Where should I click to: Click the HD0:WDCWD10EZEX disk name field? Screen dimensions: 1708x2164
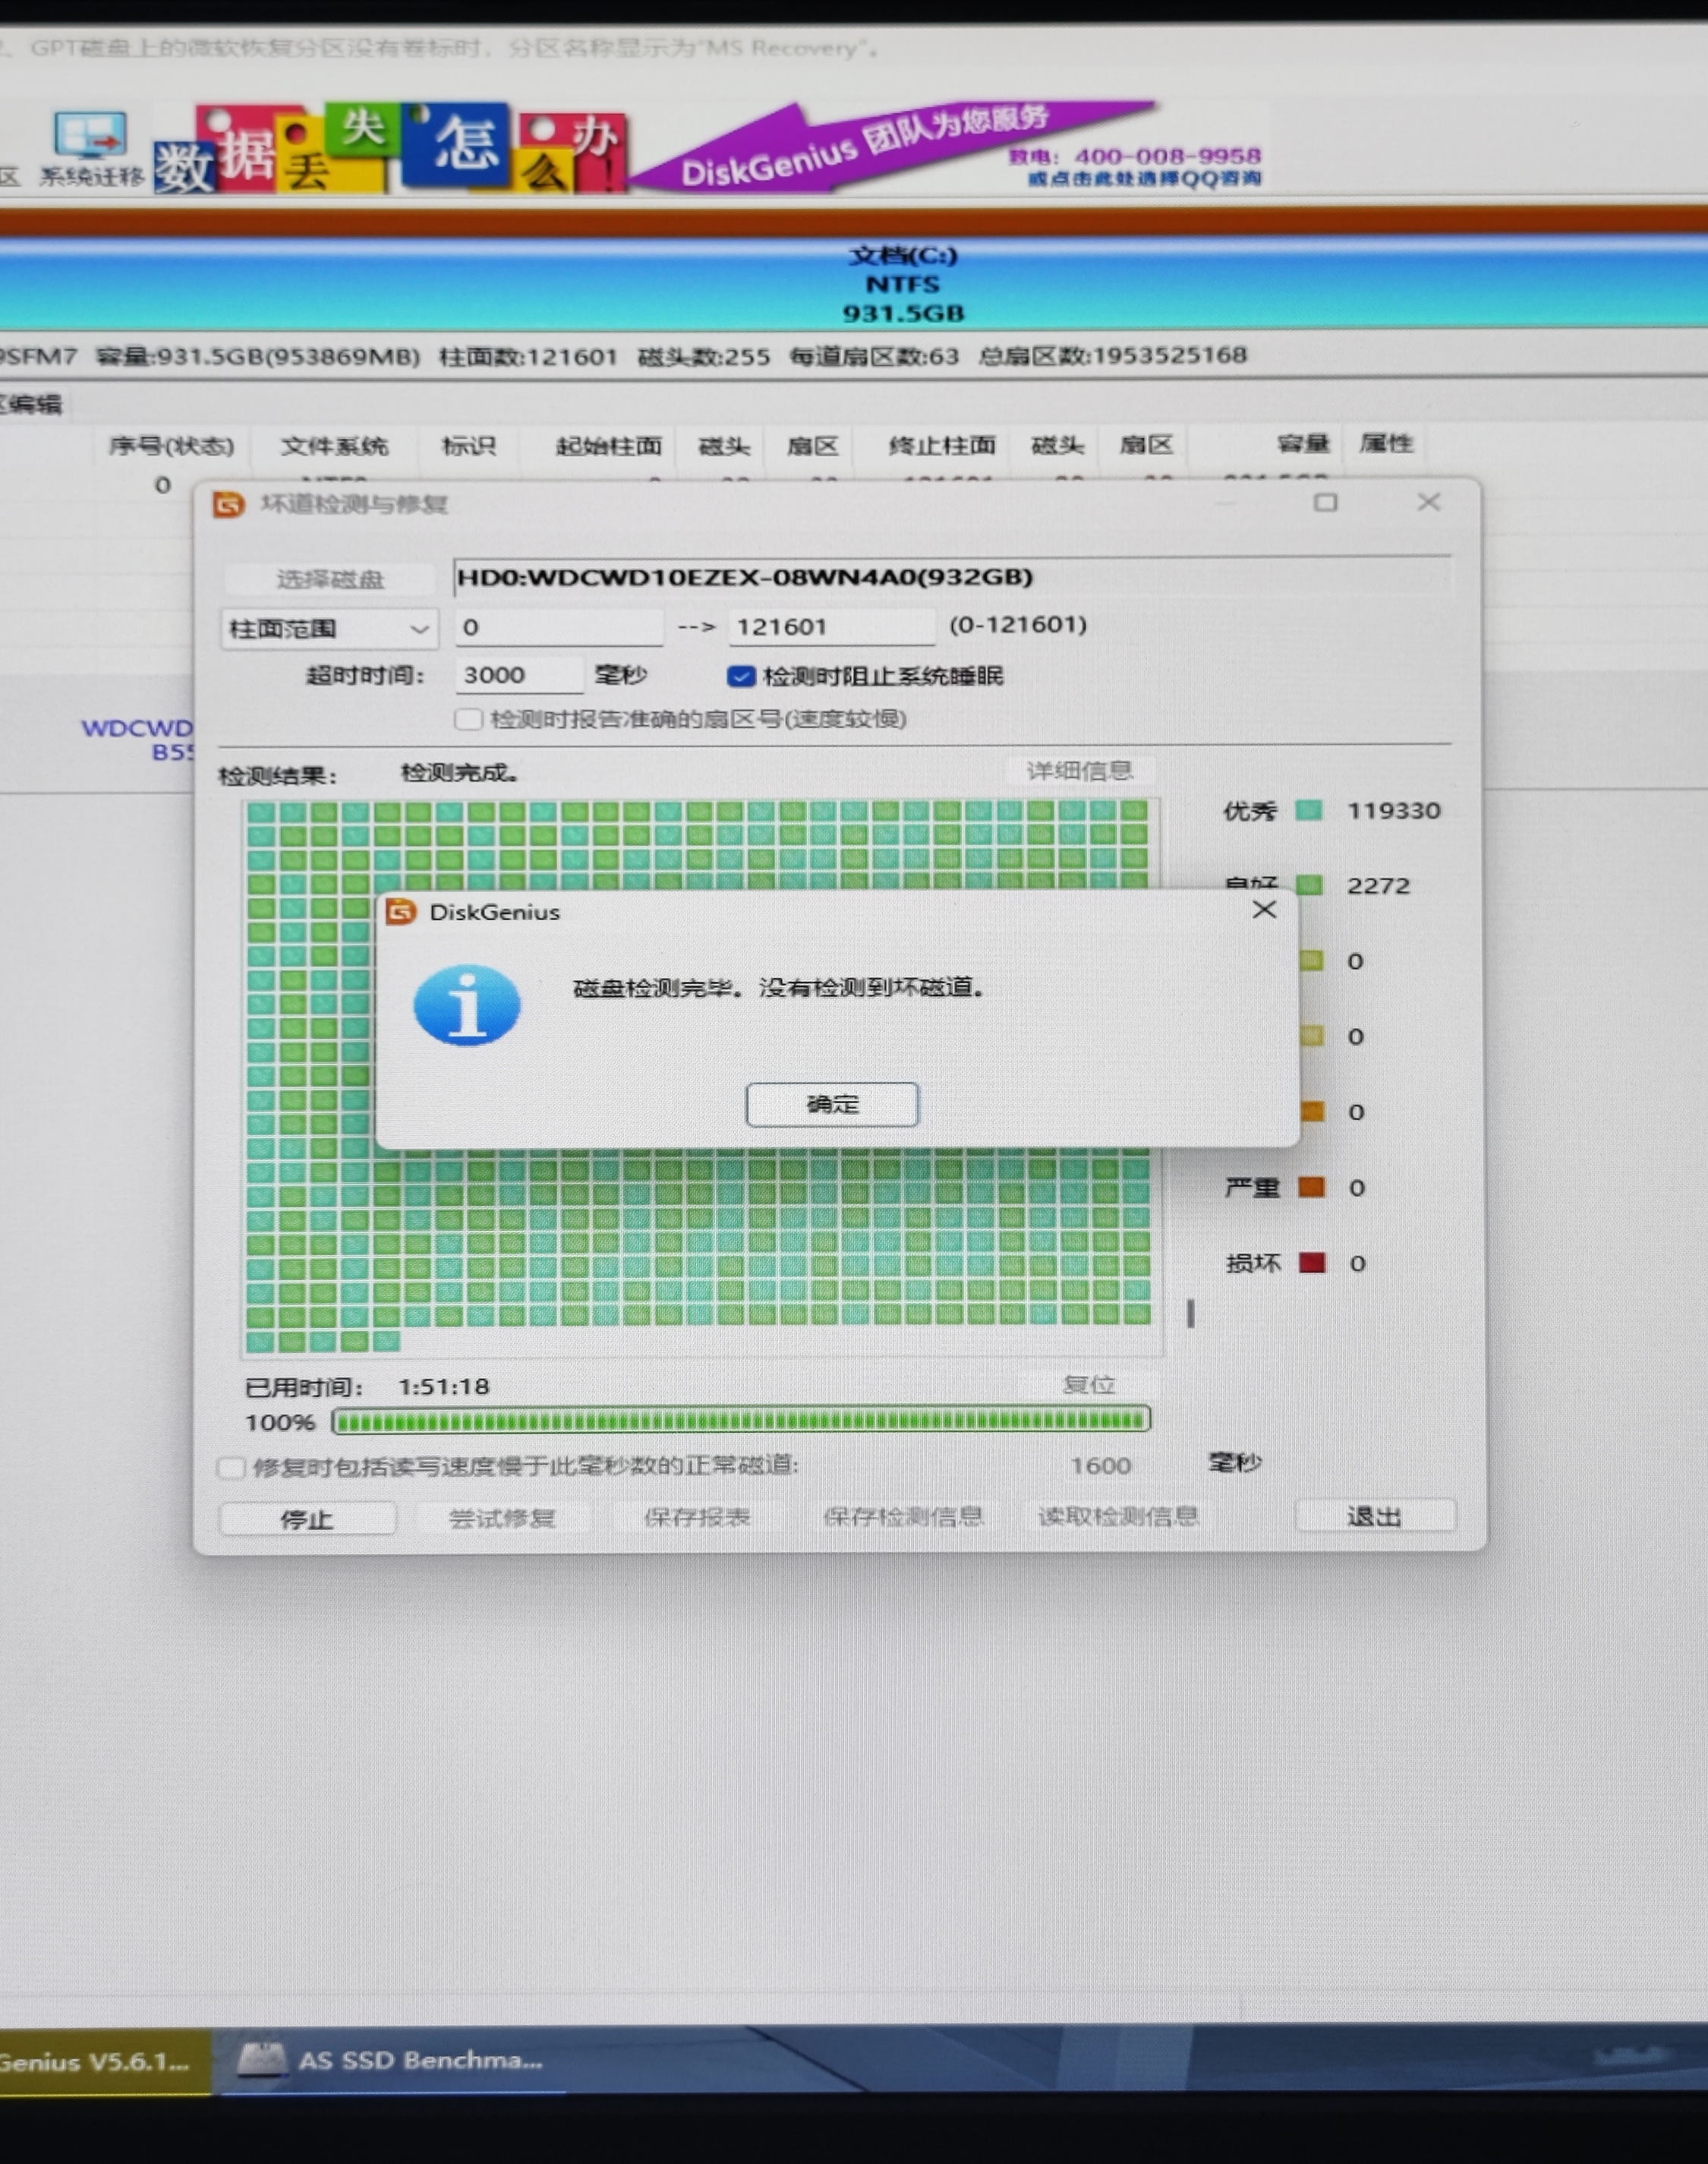951,577
